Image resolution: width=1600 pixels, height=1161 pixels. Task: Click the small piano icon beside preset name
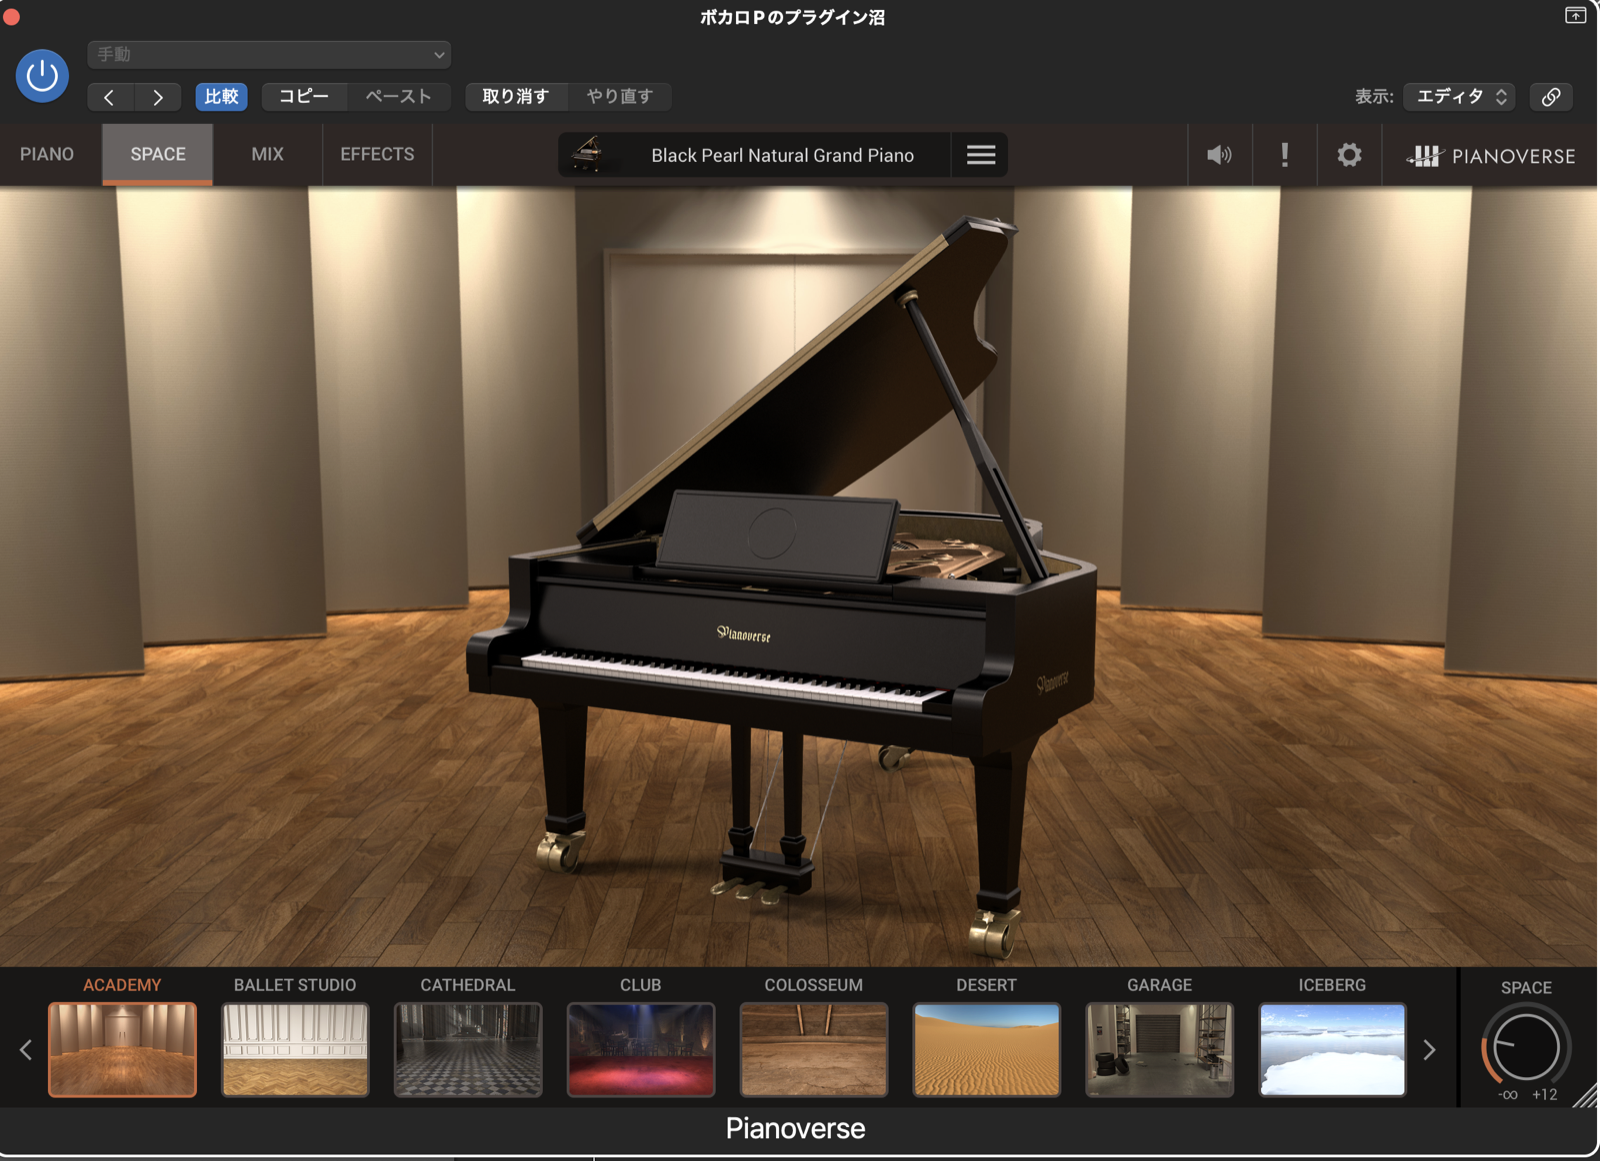tap(588, 154)
